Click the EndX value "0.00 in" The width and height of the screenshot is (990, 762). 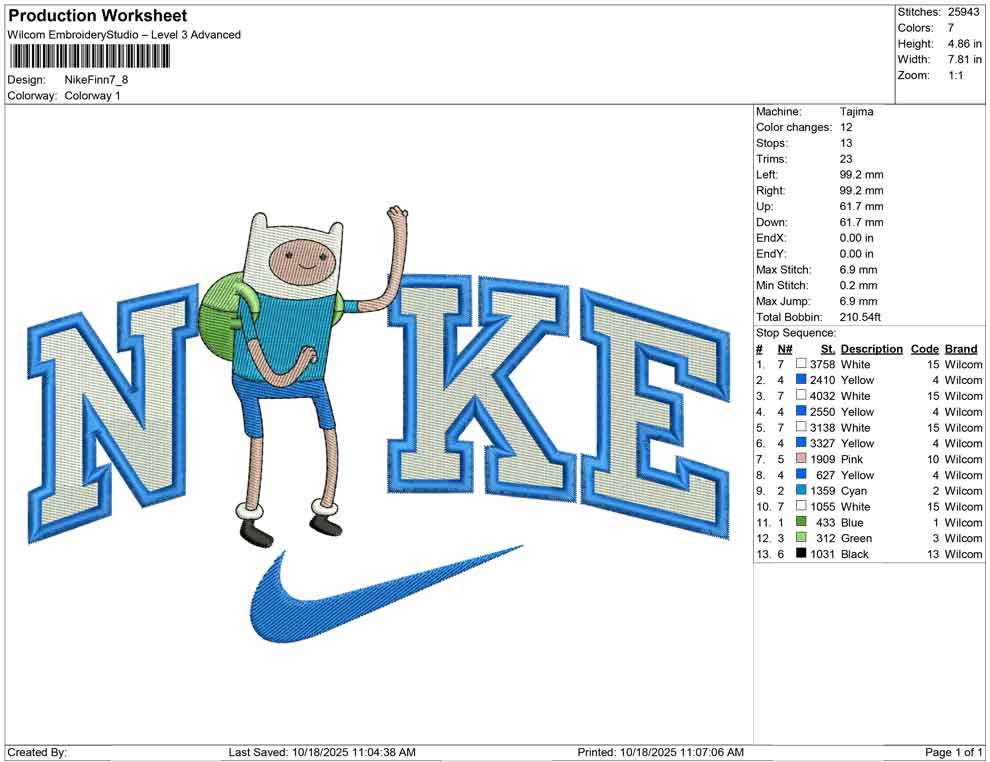(857, 237)
